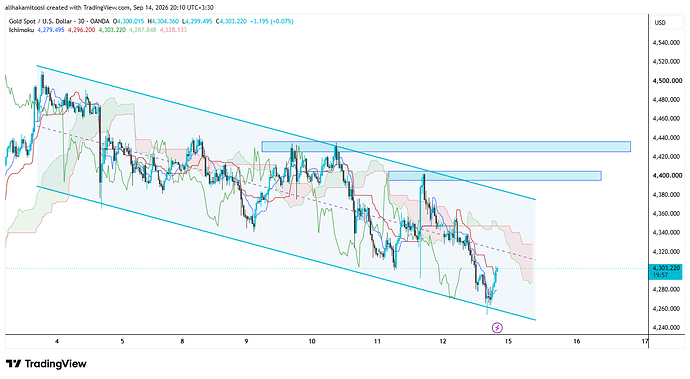Click the purple lightning event icon
This screenshot has width=690, height=379.
click(x=497, y=327)
